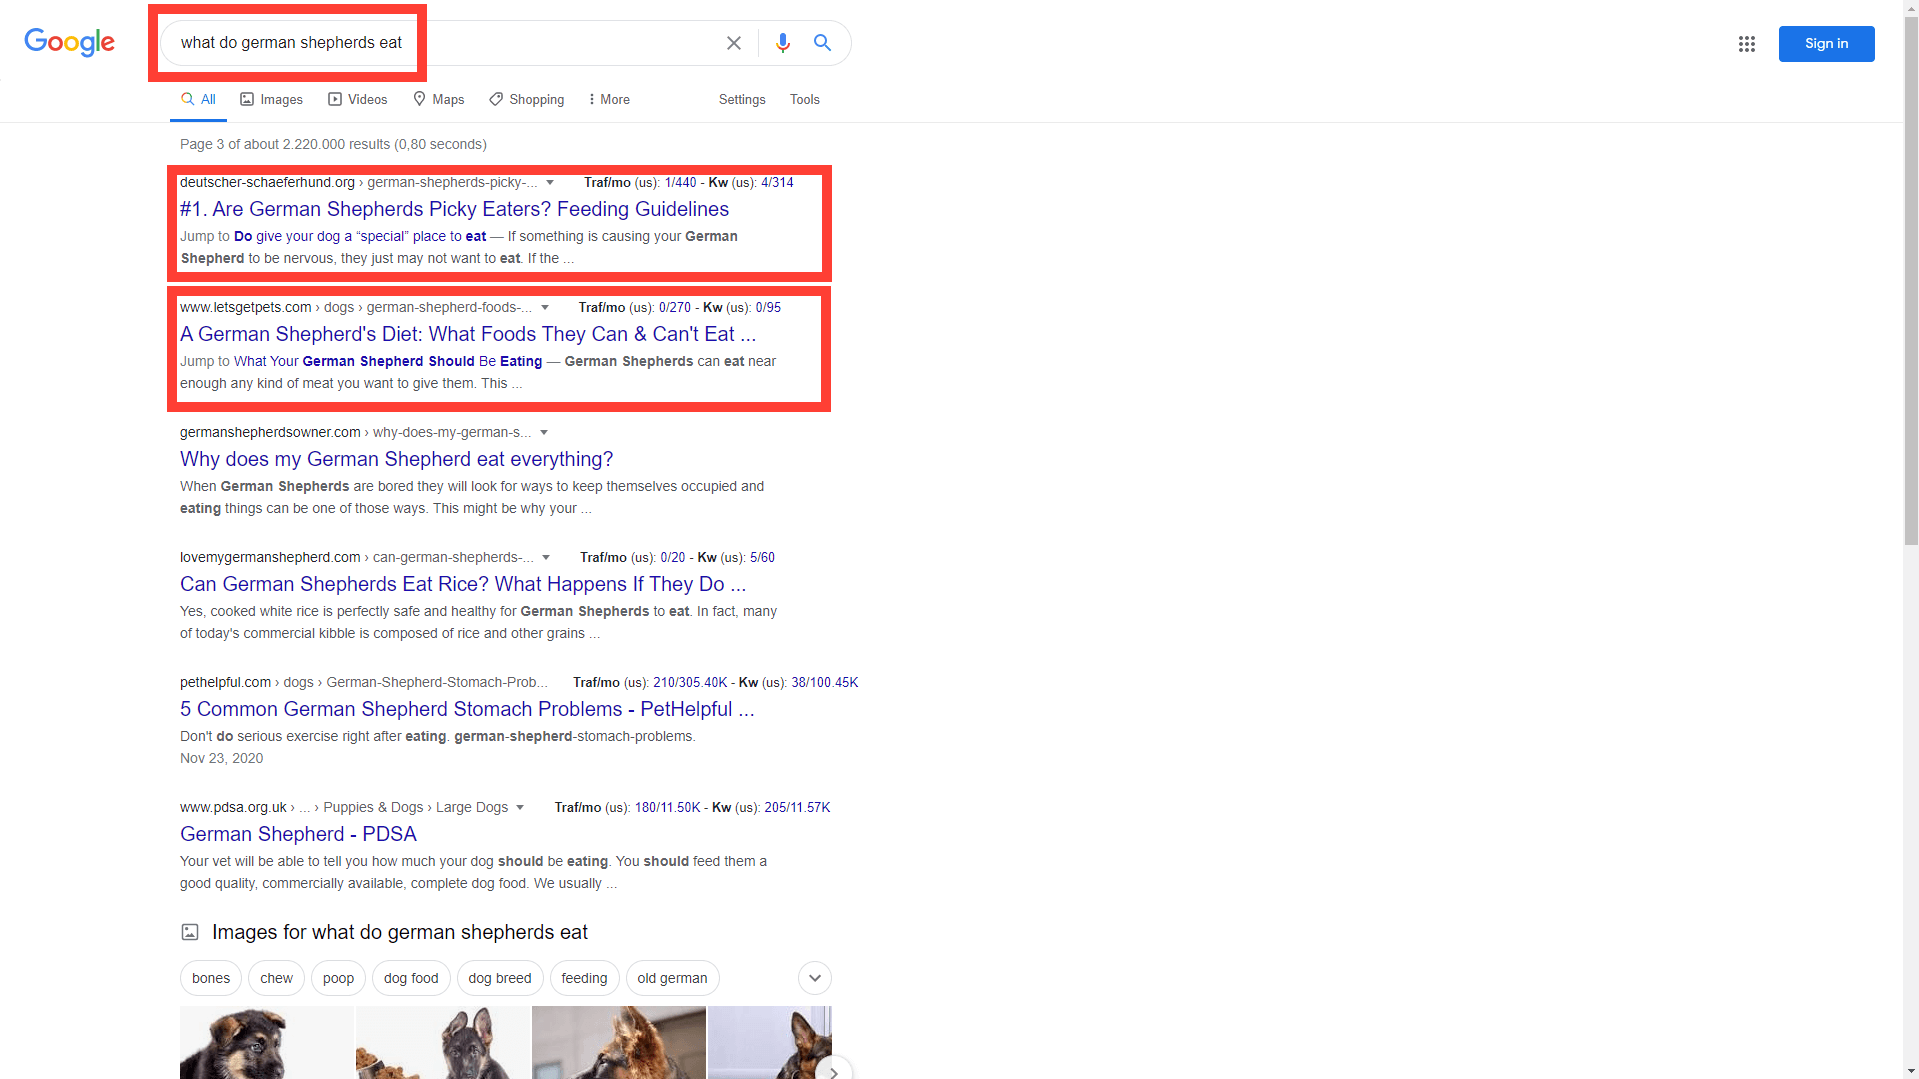Screen dimensions: 1919x1079
Task: Click the Sign in button
Action: pyautogui.click(x=1826, y=44)
